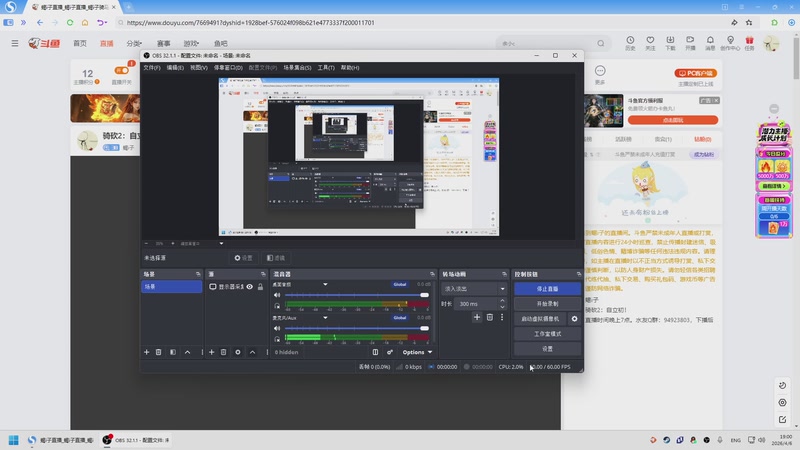Open scene filters icon in Scenes dock toolbar
Image resolution: width=800 pixels, height=450 pixels.
click(173, 352)
